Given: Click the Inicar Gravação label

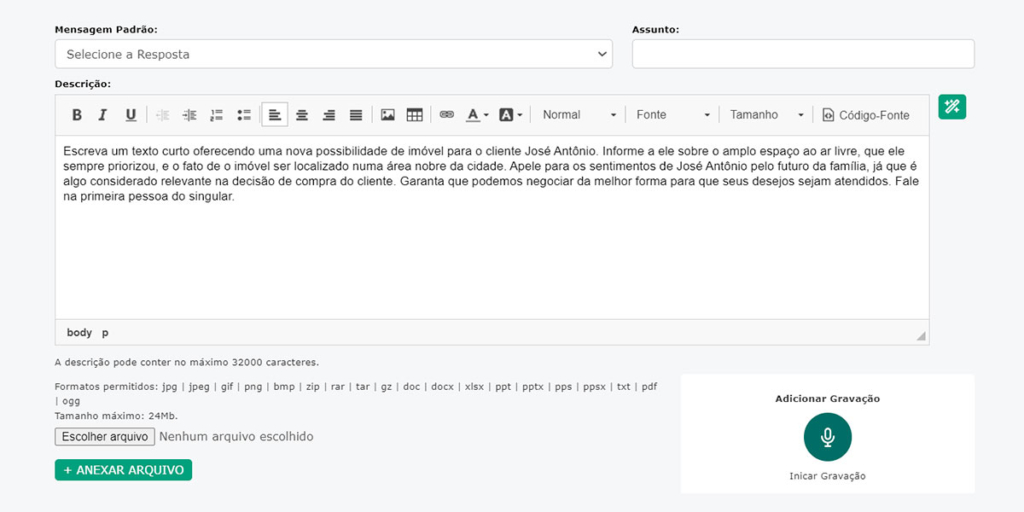Looking at the screenshot, I should 827,476.
